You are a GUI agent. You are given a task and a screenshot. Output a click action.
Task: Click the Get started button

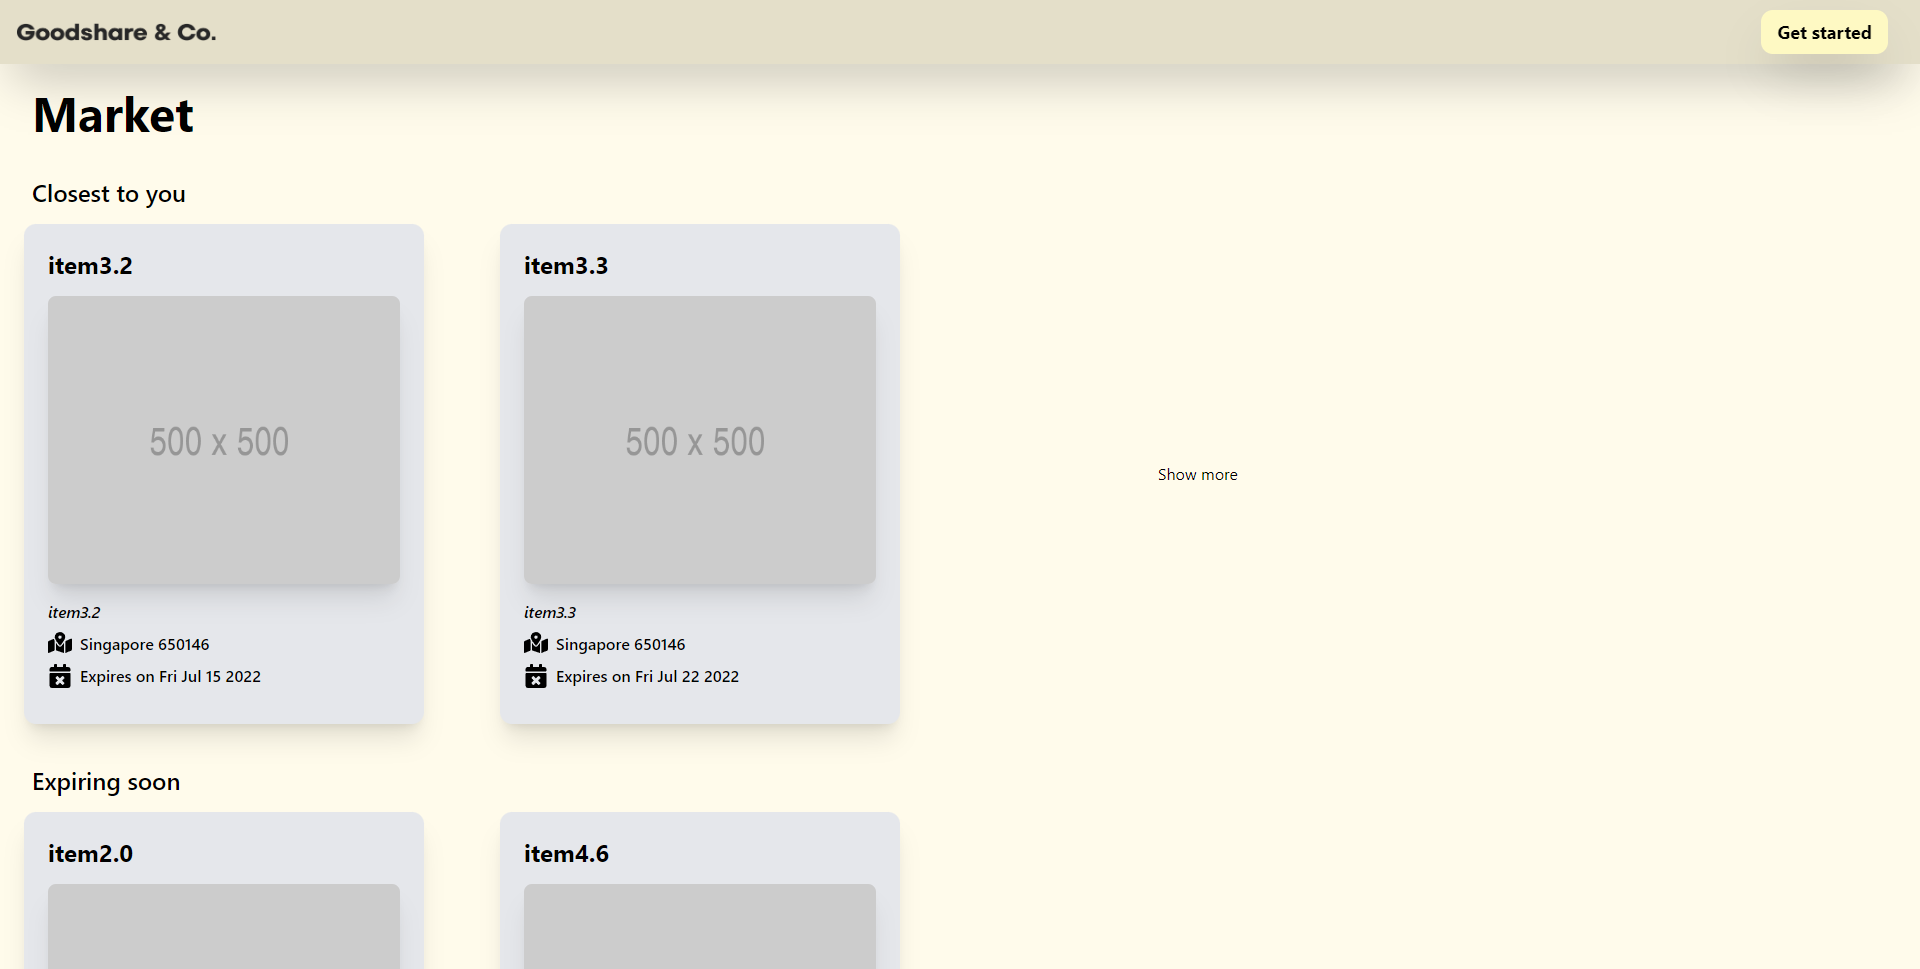tap(1823, 31)
